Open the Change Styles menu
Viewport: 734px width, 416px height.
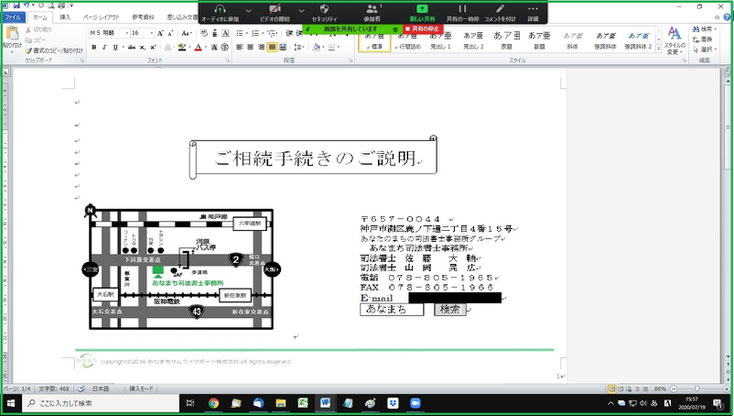pyautogui.click(x=675, y=40)
